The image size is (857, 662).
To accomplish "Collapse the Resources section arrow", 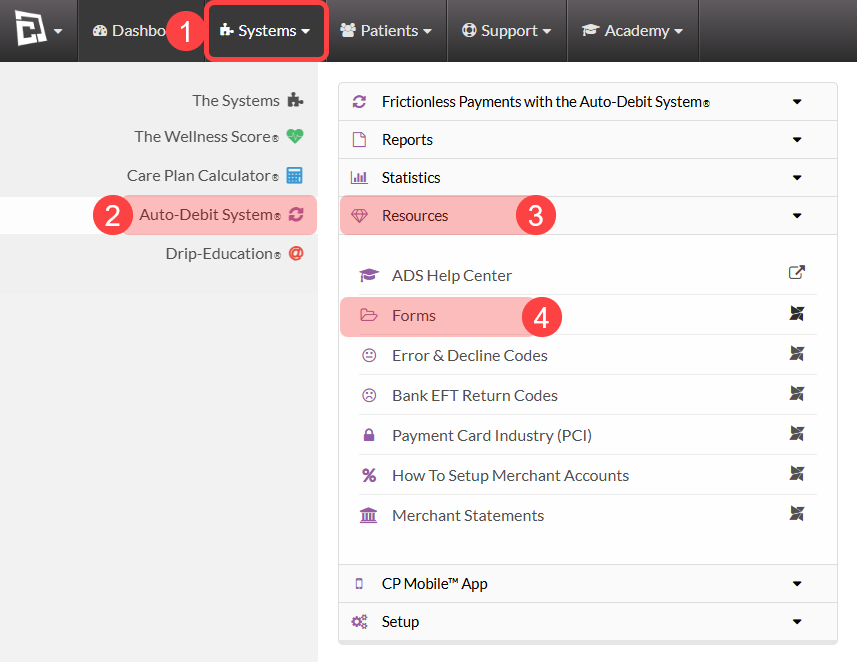I will coord(797,215).
